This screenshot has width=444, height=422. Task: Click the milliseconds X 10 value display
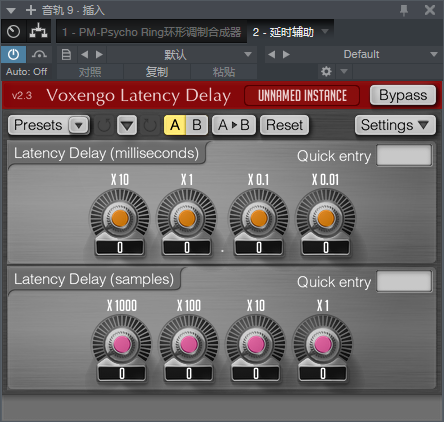(x=120, y=248)
